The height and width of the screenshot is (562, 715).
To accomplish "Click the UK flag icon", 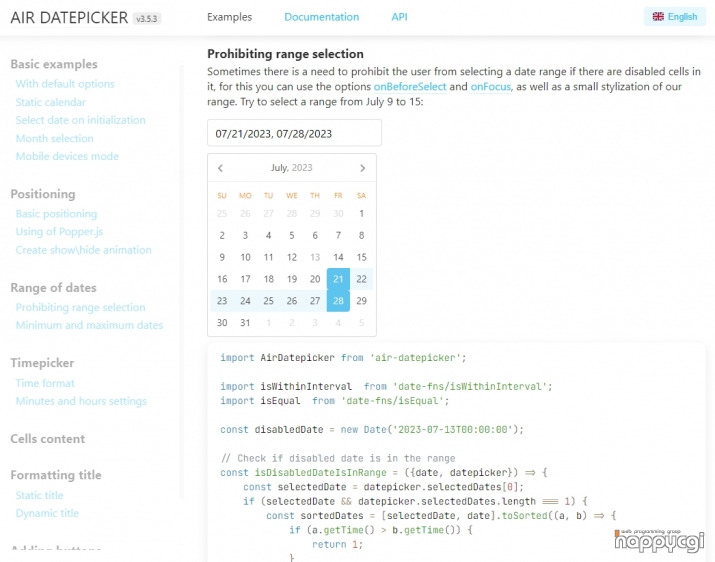I will pos(658,16).
